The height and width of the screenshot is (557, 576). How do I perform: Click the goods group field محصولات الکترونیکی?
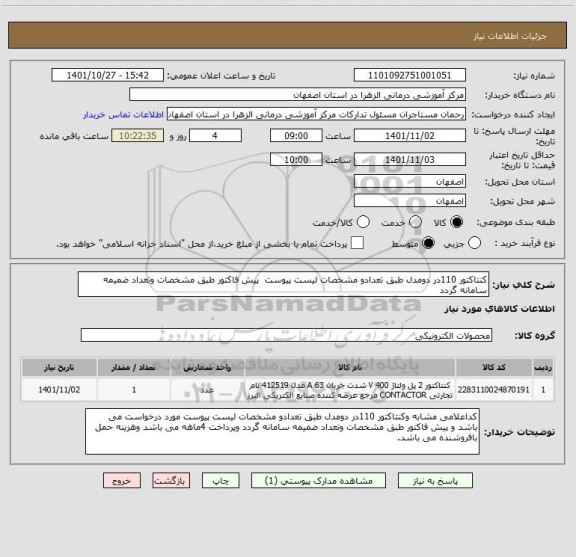click(x=286, y=335)
